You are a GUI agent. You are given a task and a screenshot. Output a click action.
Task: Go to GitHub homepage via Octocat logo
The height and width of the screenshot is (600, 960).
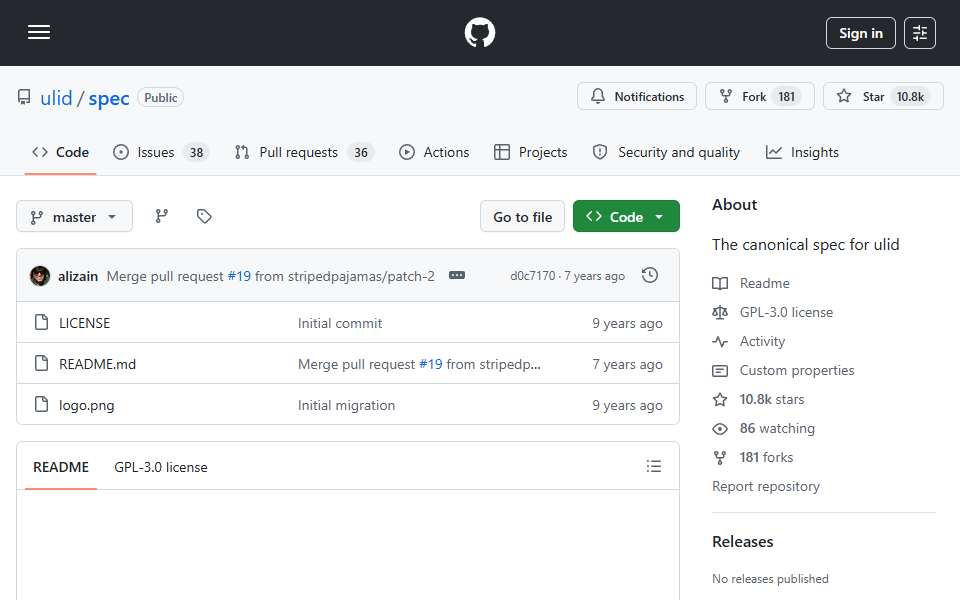click(479, 32)
